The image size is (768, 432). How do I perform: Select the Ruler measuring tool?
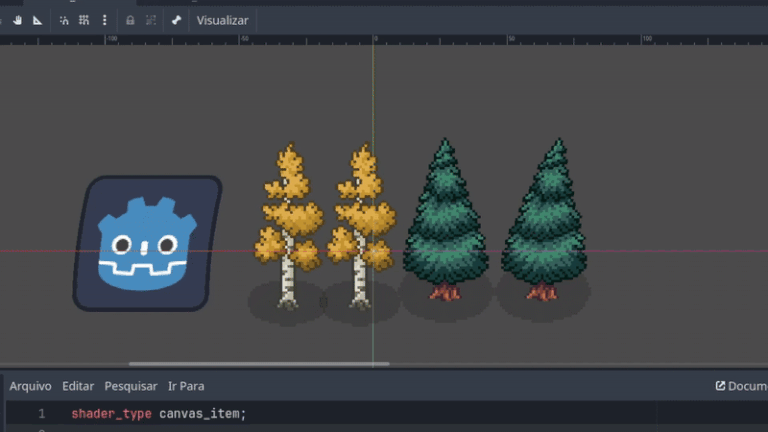[37, 20]
